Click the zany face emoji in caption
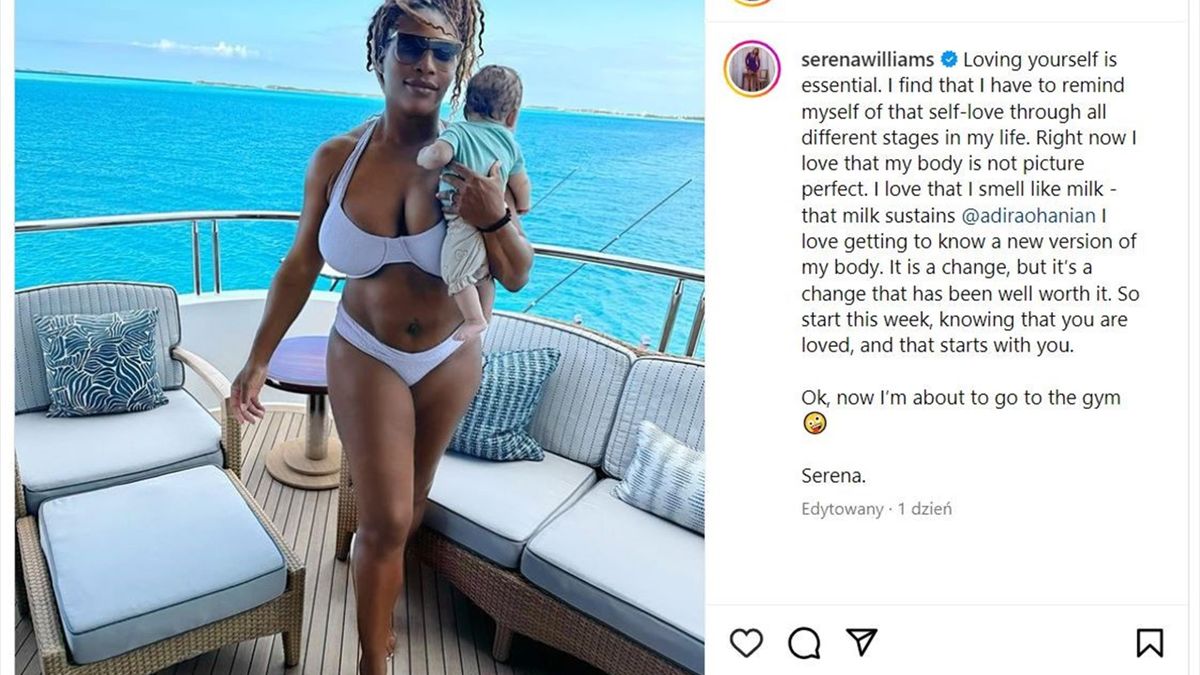Screen dimensions: 1200x675 pos(814,424)
